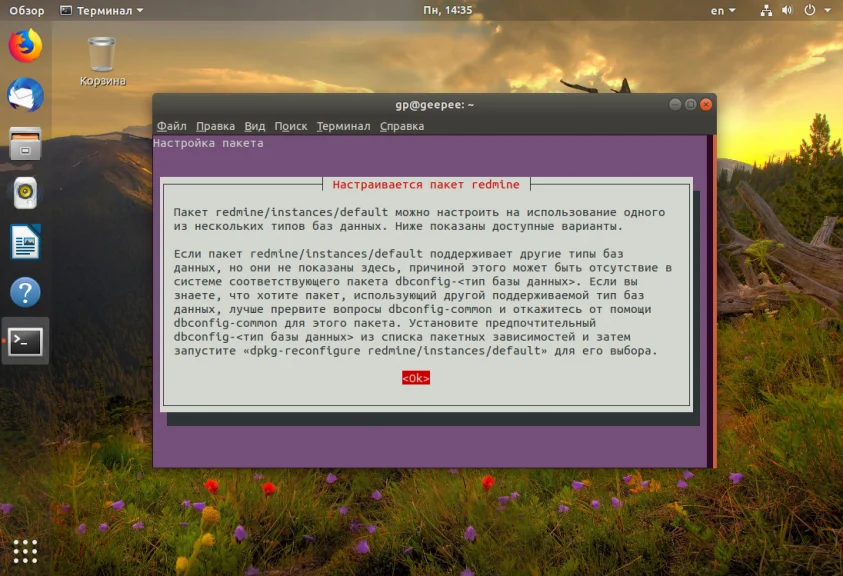843x576 pixels.
Task: Open the Поиск menu
Action: tap(291, 126)
